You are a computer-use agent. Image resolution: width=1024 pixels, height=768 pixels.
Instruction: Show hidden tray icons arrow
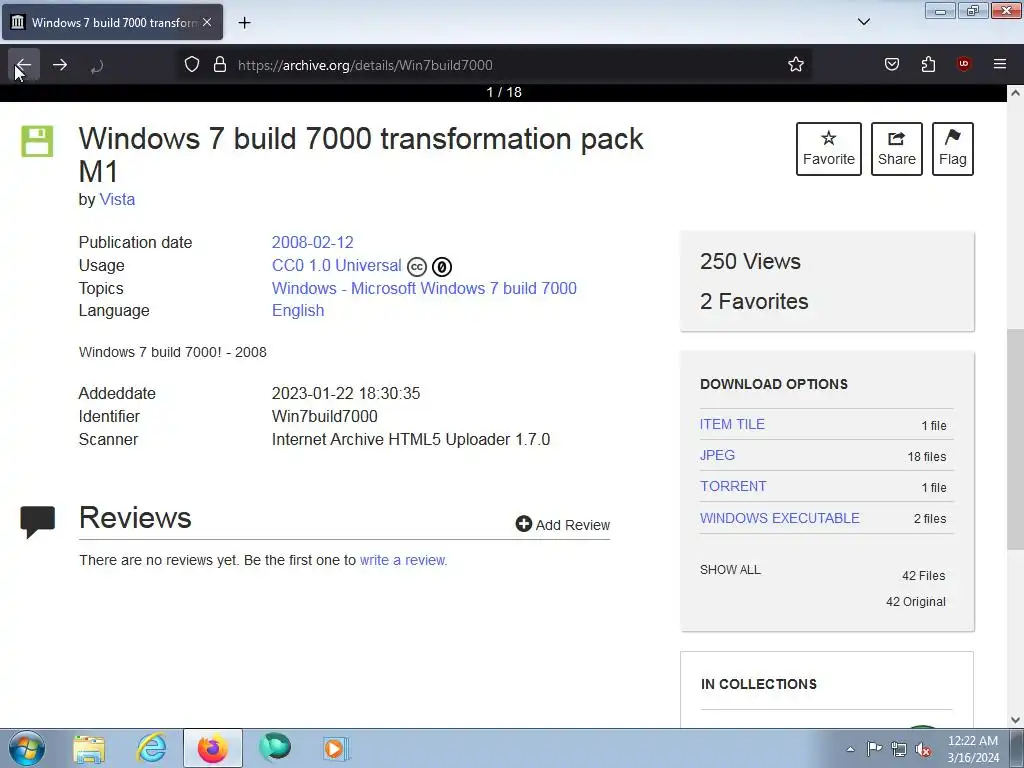click(850, 749)
